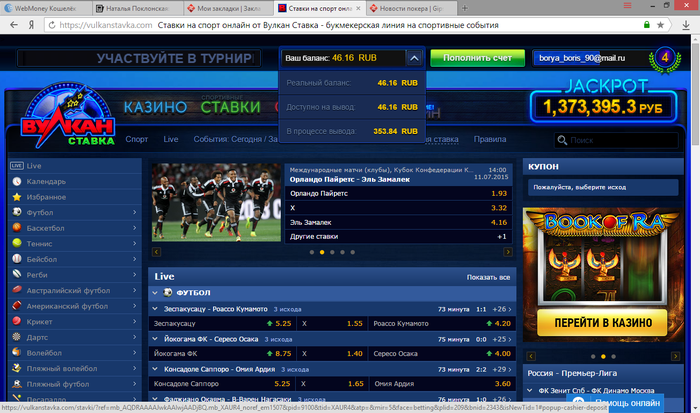Select the Волейбол sport in sidebar
The width and height of the screenshot is (700, 413).
(75, 353)
